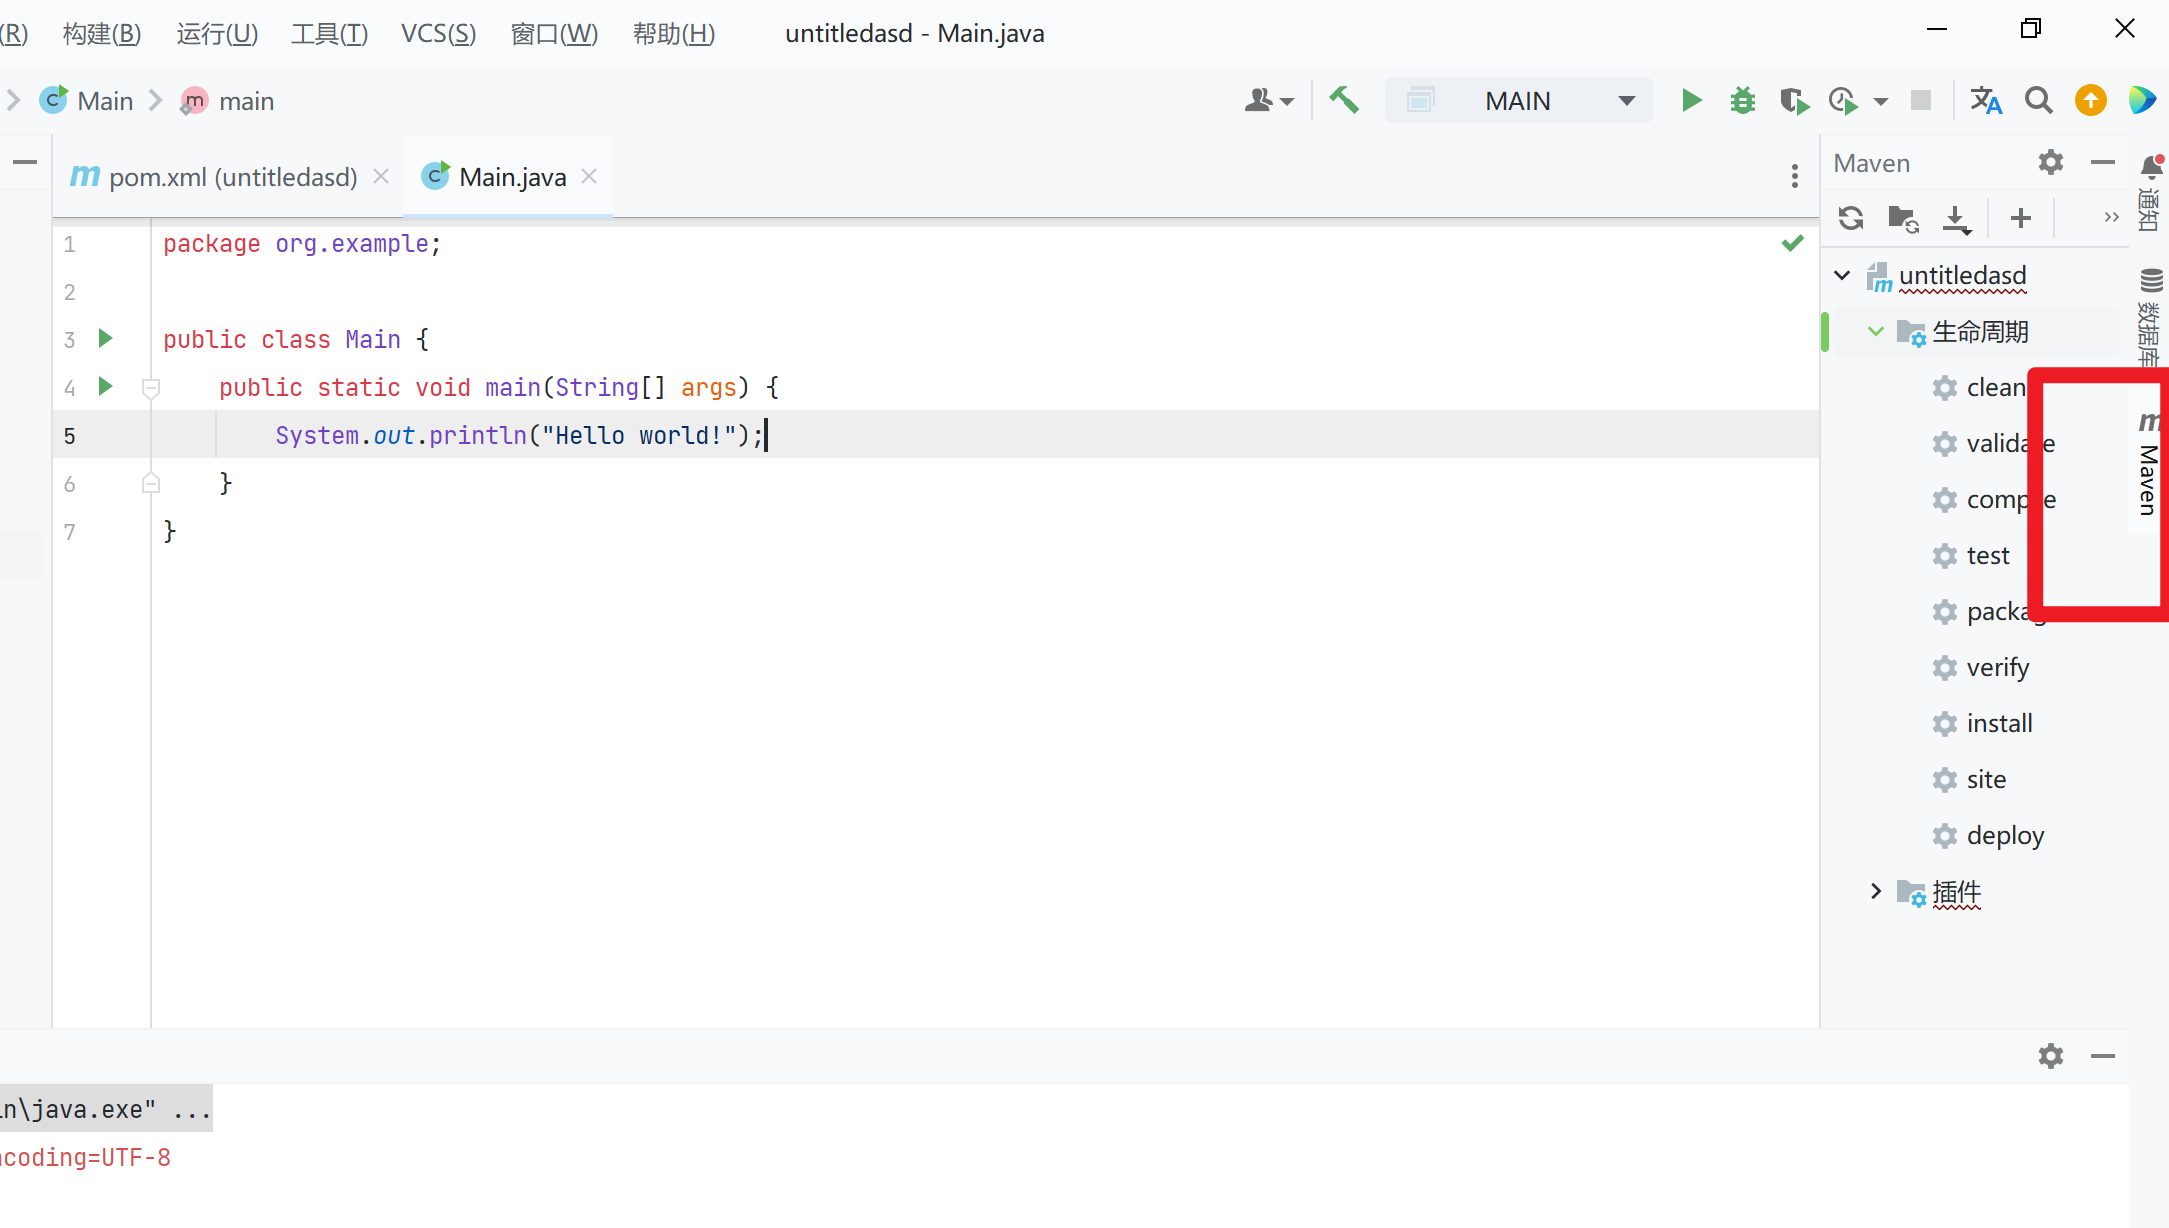This screenshot has height=1228, width=2169.
Task: Collapse the 生命周期 lifecycle node
Action: [1876, 331]
